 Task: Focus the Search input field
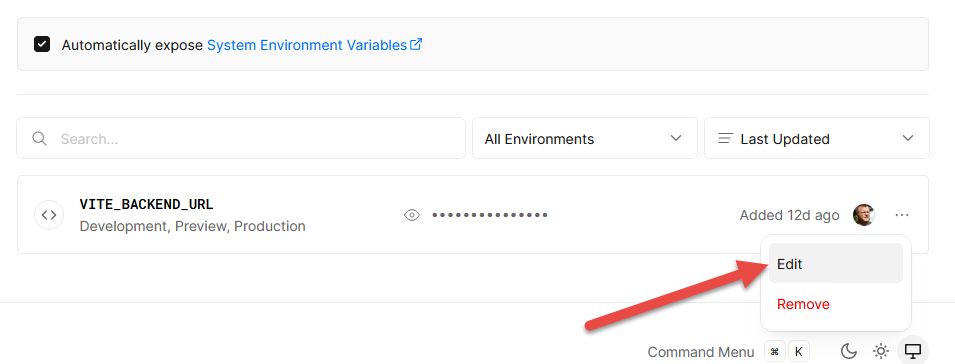point(241,138)
